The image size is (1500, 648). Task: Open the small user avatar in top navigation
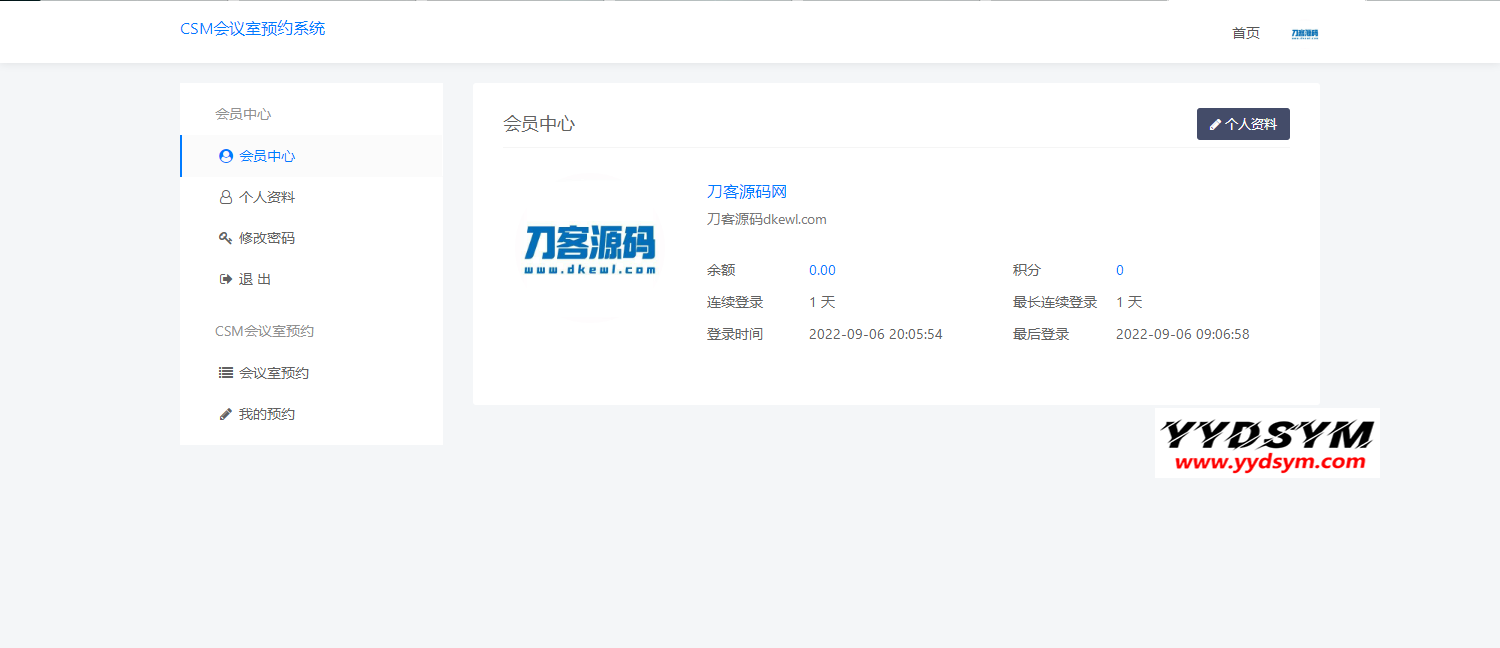click(1304, 33)
